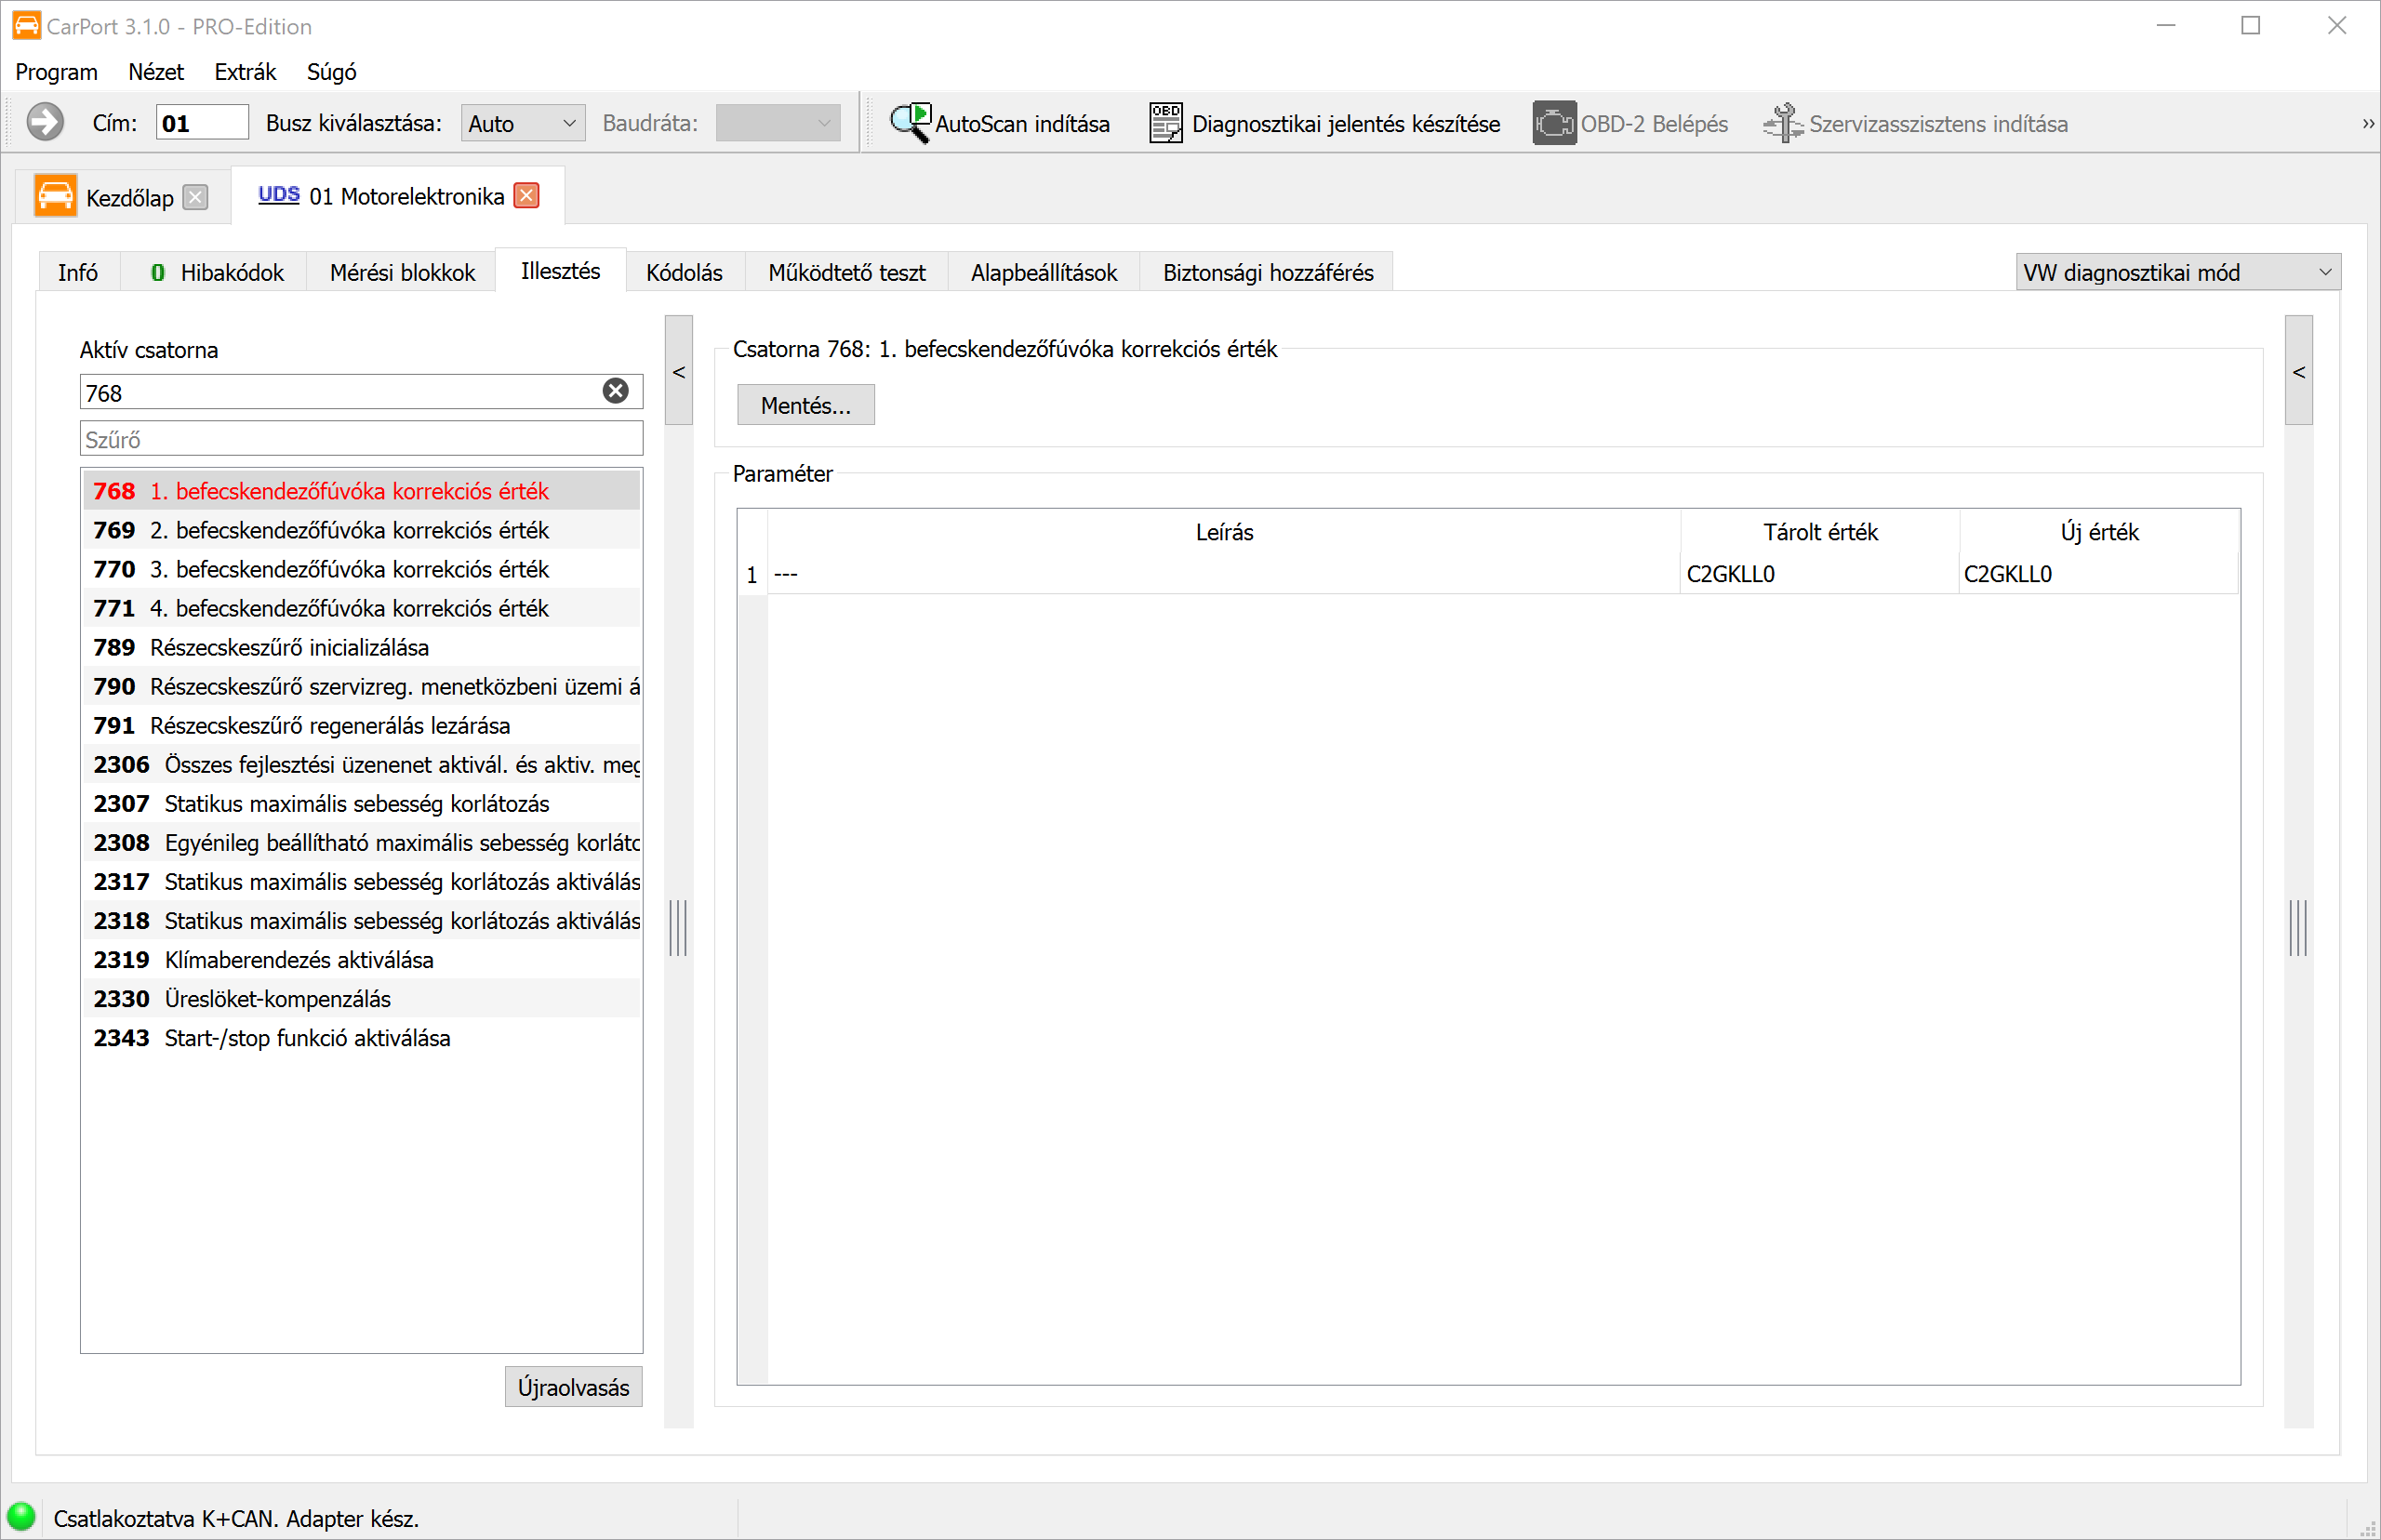Collapse the channel list panel arrow
This screenshot has width=2381, height=1540.
[679, 371]
